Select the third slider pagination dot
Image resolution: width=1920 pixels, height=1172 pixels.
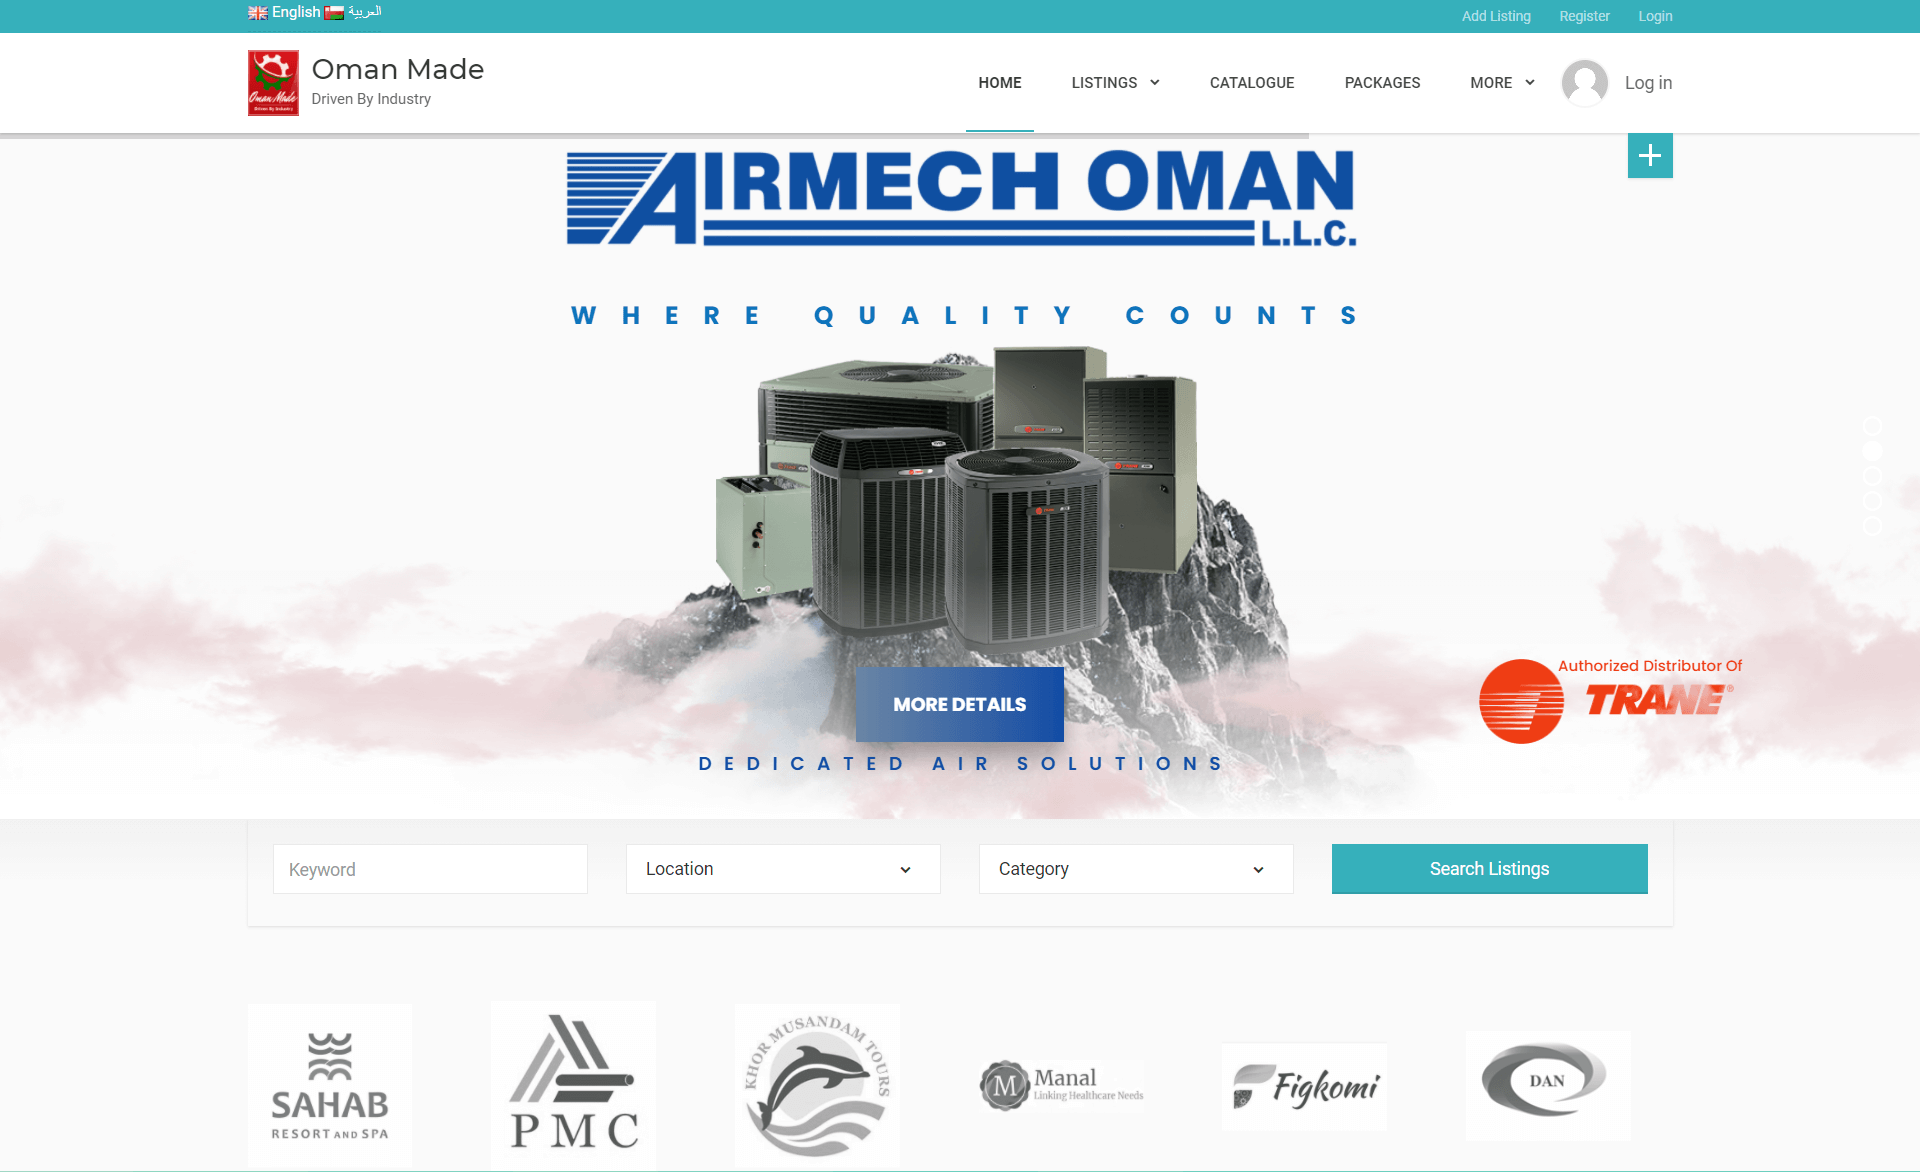pyautogui.click(x=1873, y=477)
